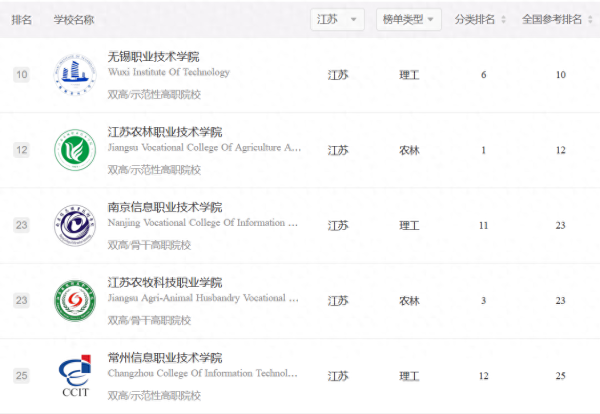Click Jiangsu Vocational College Of Agriculture text
This screenshot has height=414, width=600.
click(204, 147)
